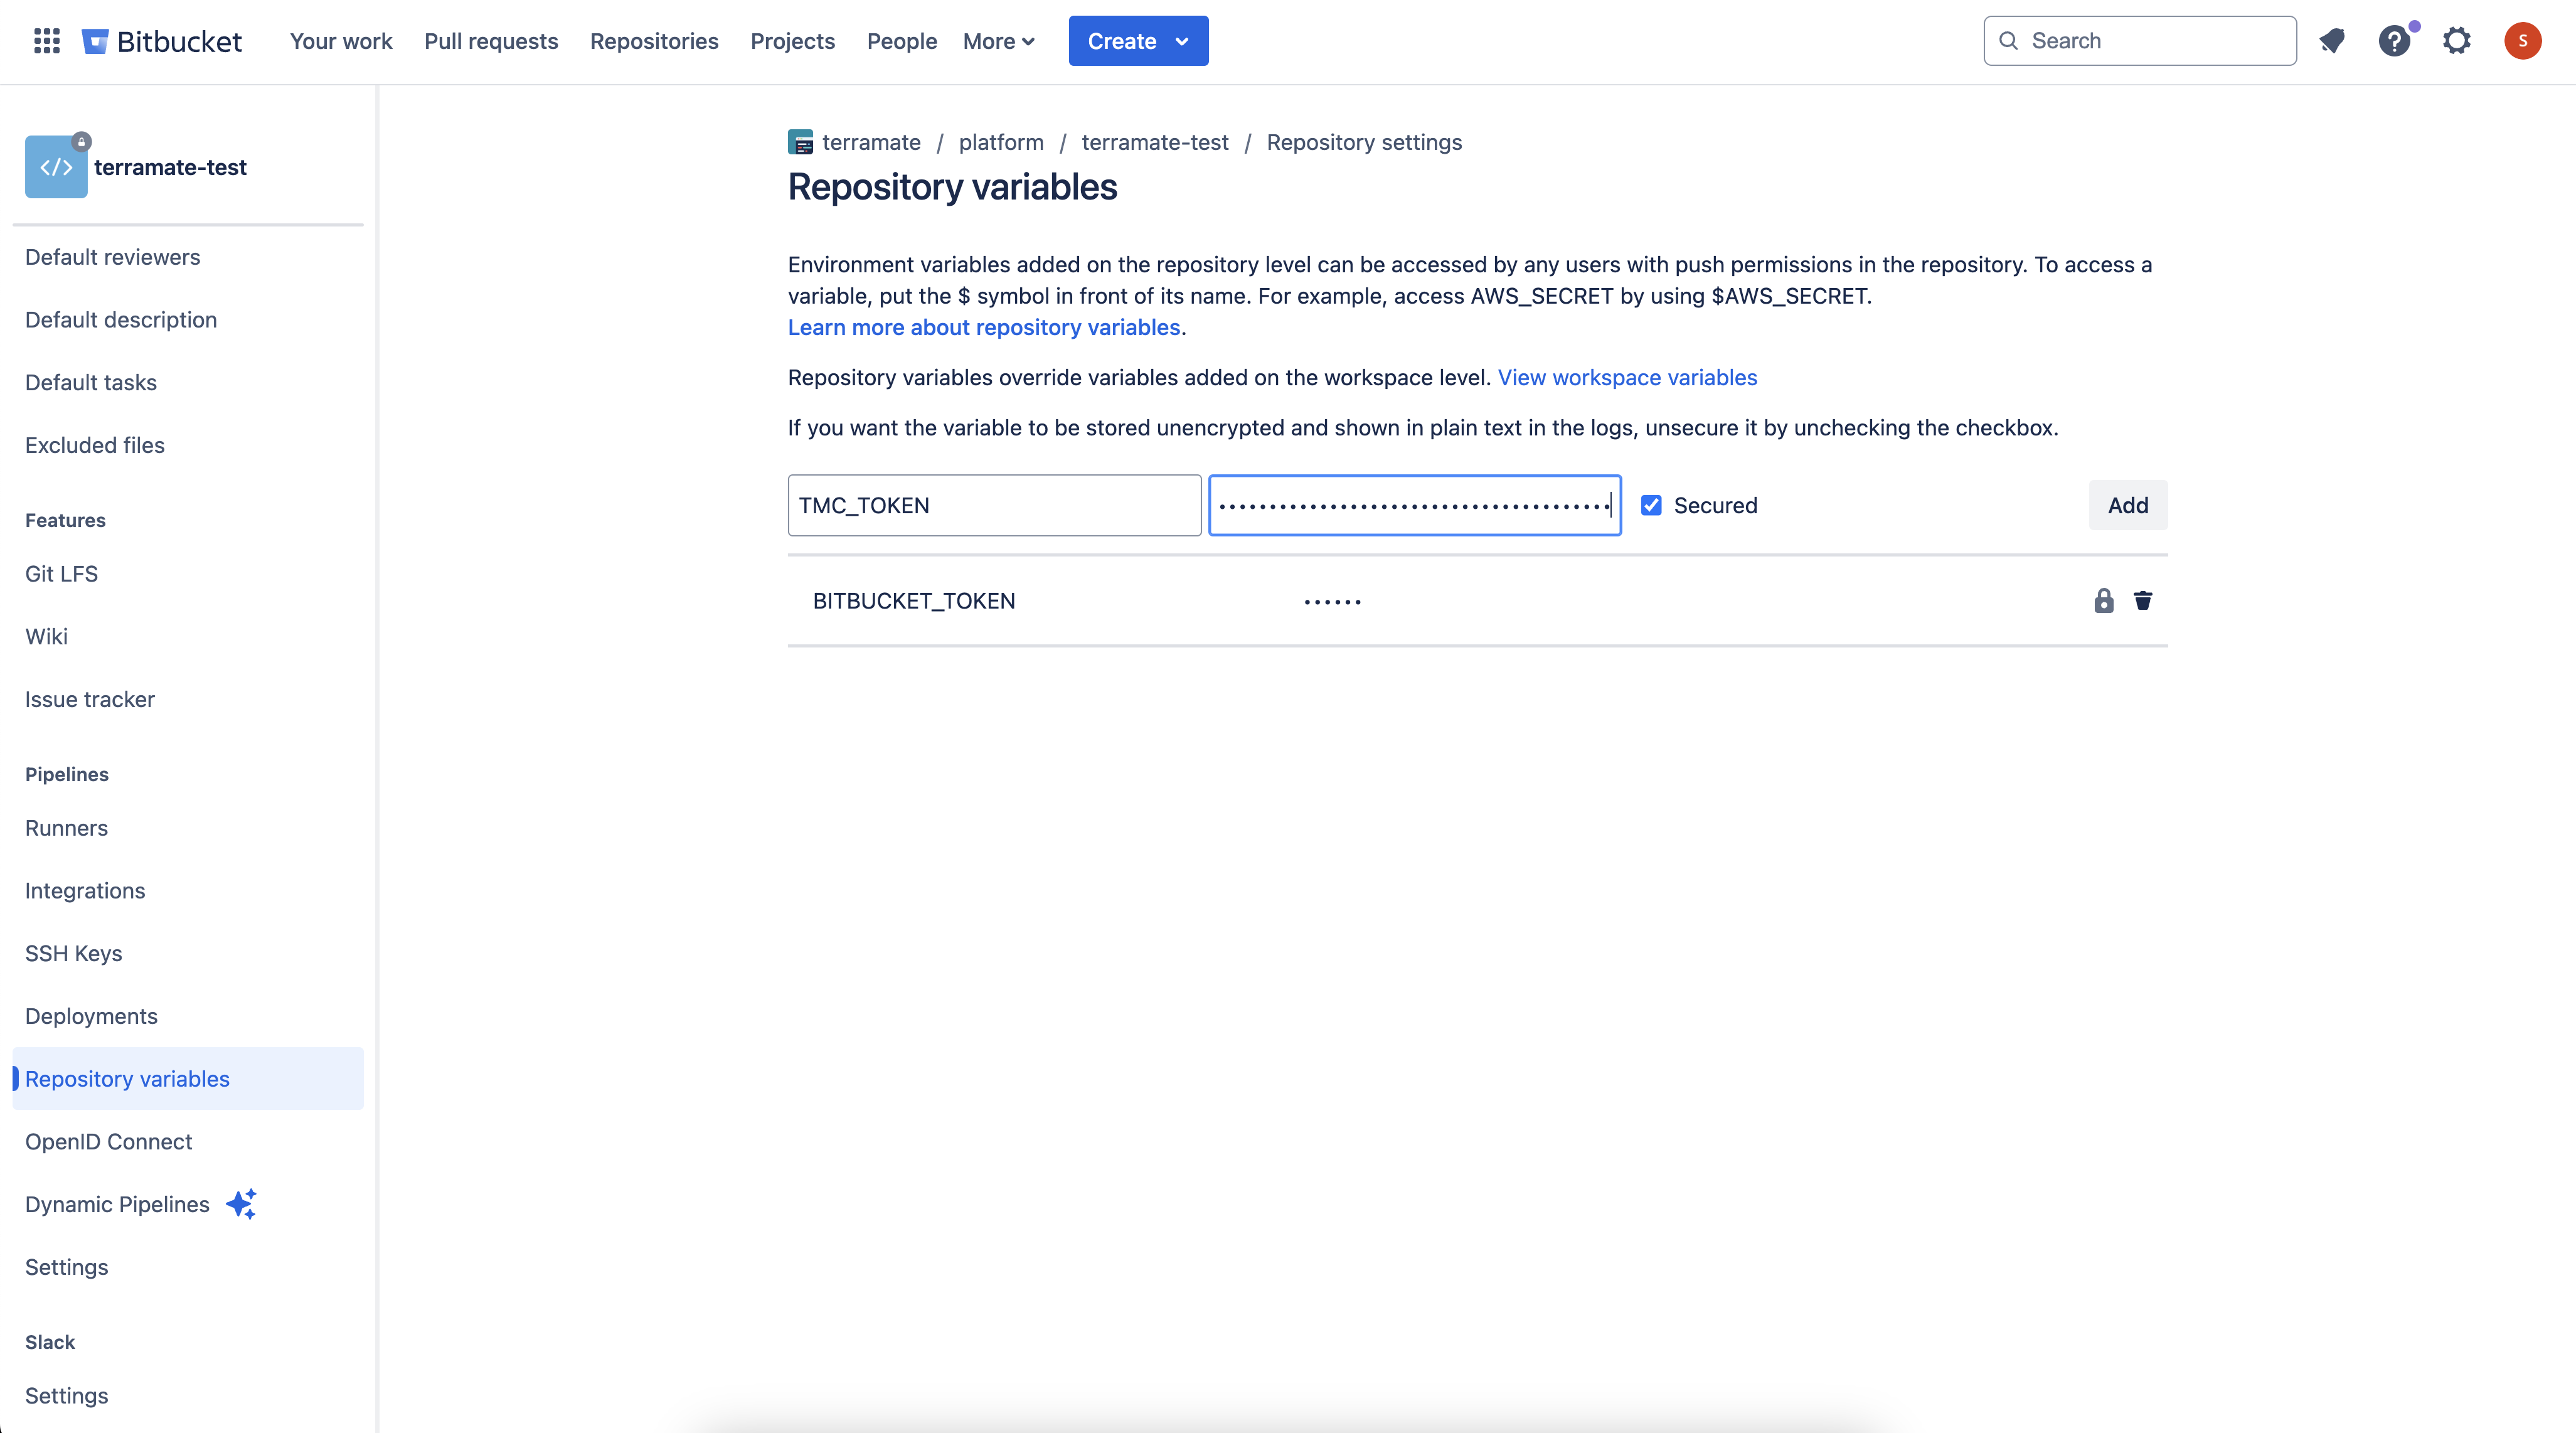Open Projects in top navigation

point(792,41)
